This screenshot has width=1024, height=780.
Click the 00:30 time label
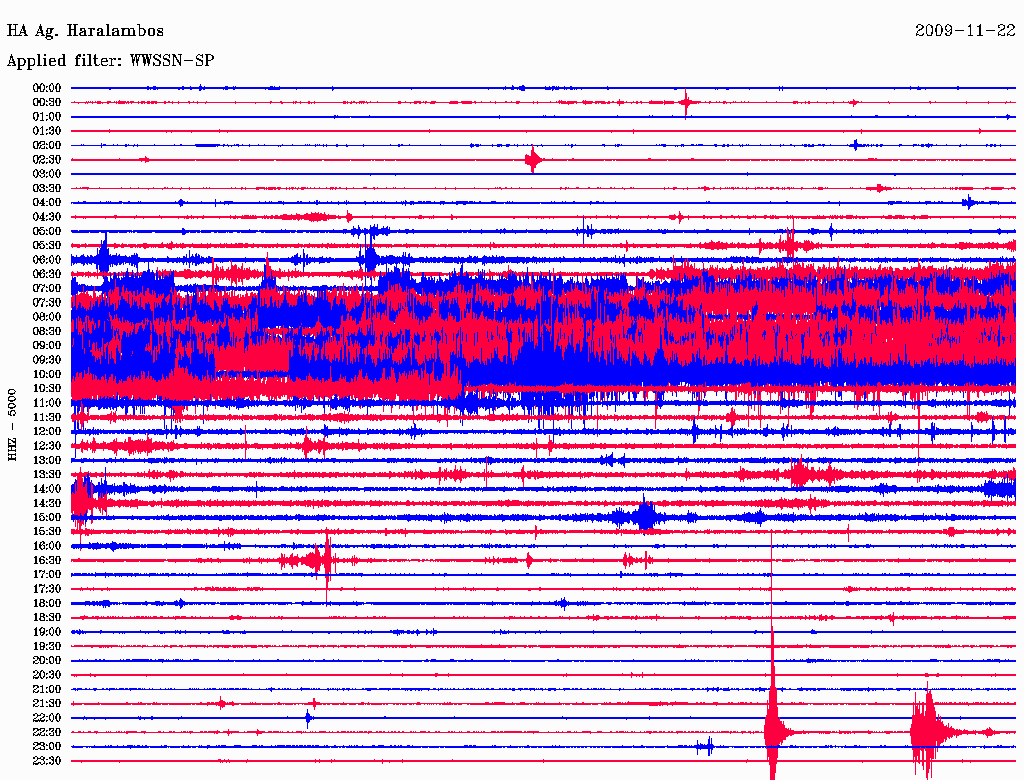[47, 103]
